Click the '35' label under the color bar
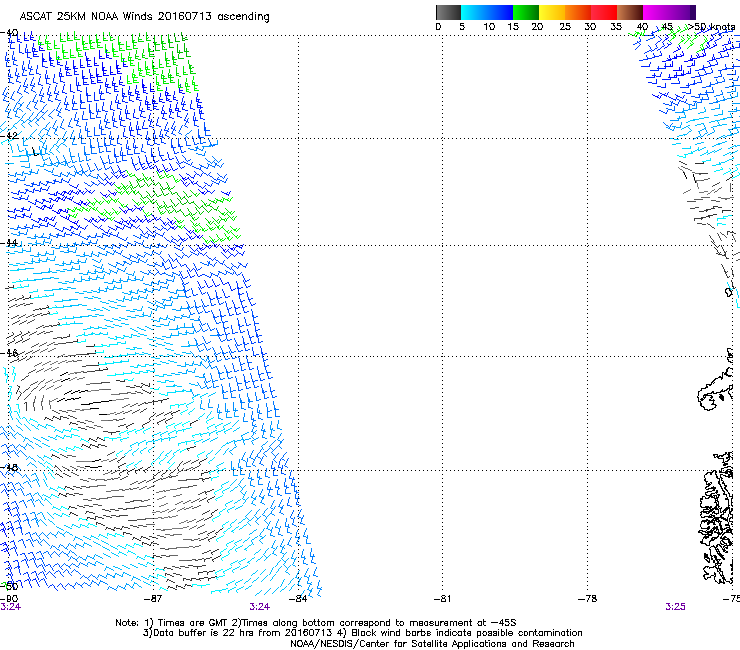Viewport: 740px width, 650px height. 616,27
